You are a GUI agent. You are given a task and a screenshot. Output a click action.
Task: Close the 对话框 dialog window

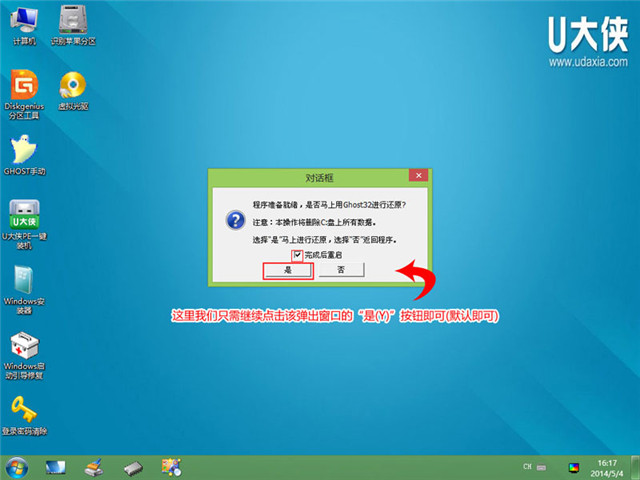point(415,176)
